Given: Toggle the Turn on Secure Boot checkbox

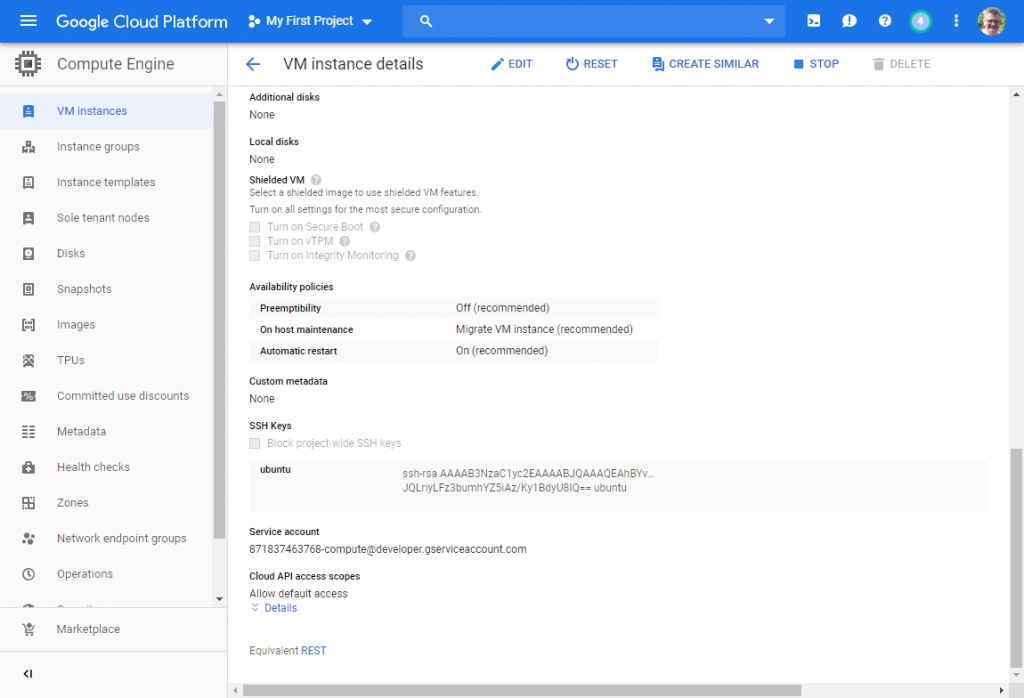Looking at the screenshot, I should tap(255, 227).
